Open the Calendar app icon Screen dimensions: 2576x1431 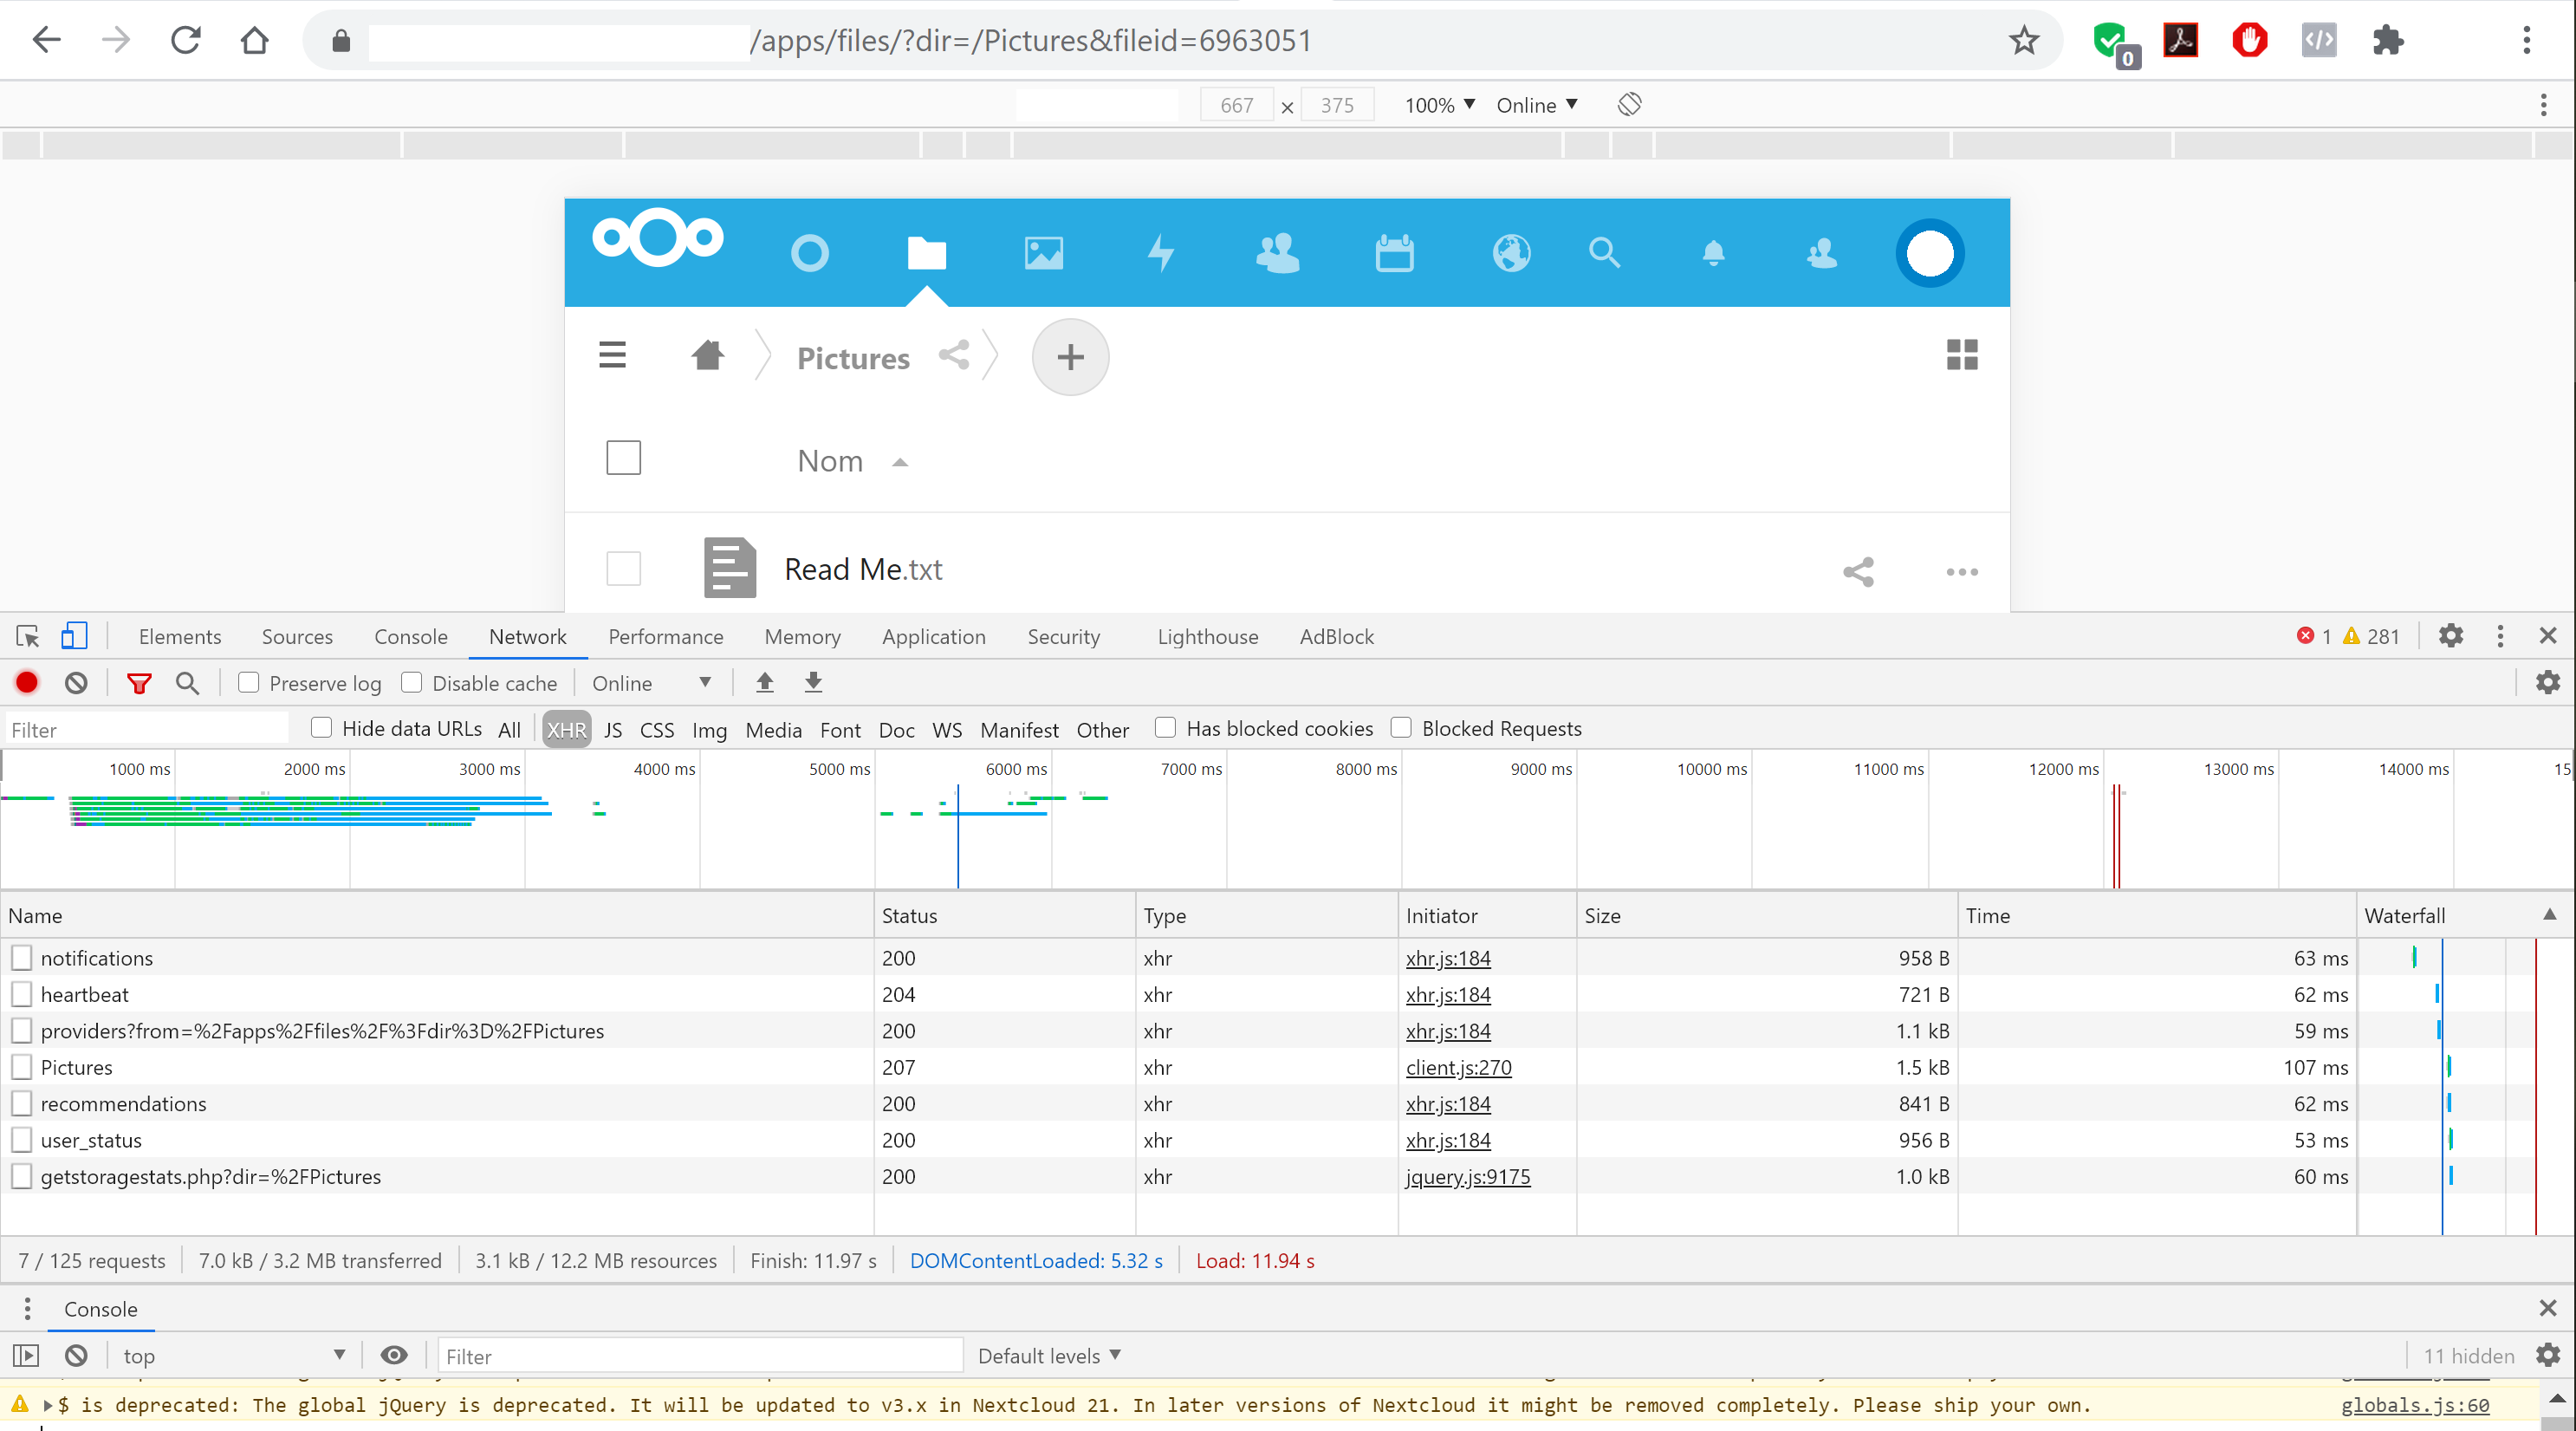[1394, 253]
